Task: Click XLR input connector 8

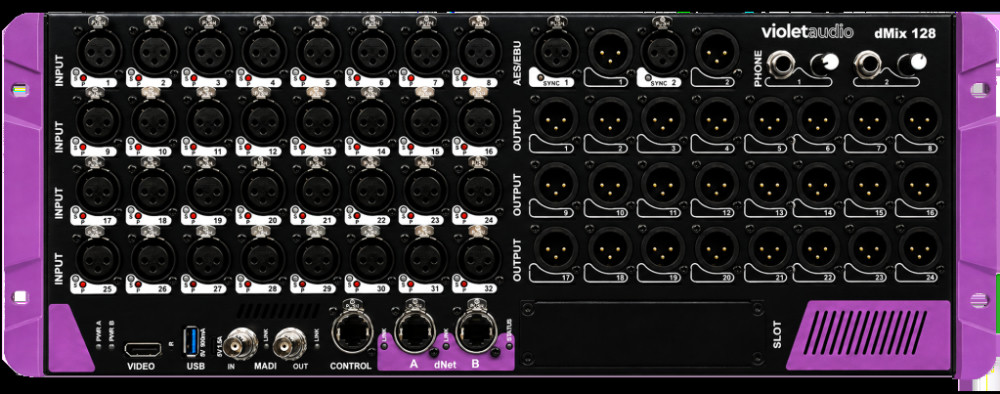Action: [480, 50]
